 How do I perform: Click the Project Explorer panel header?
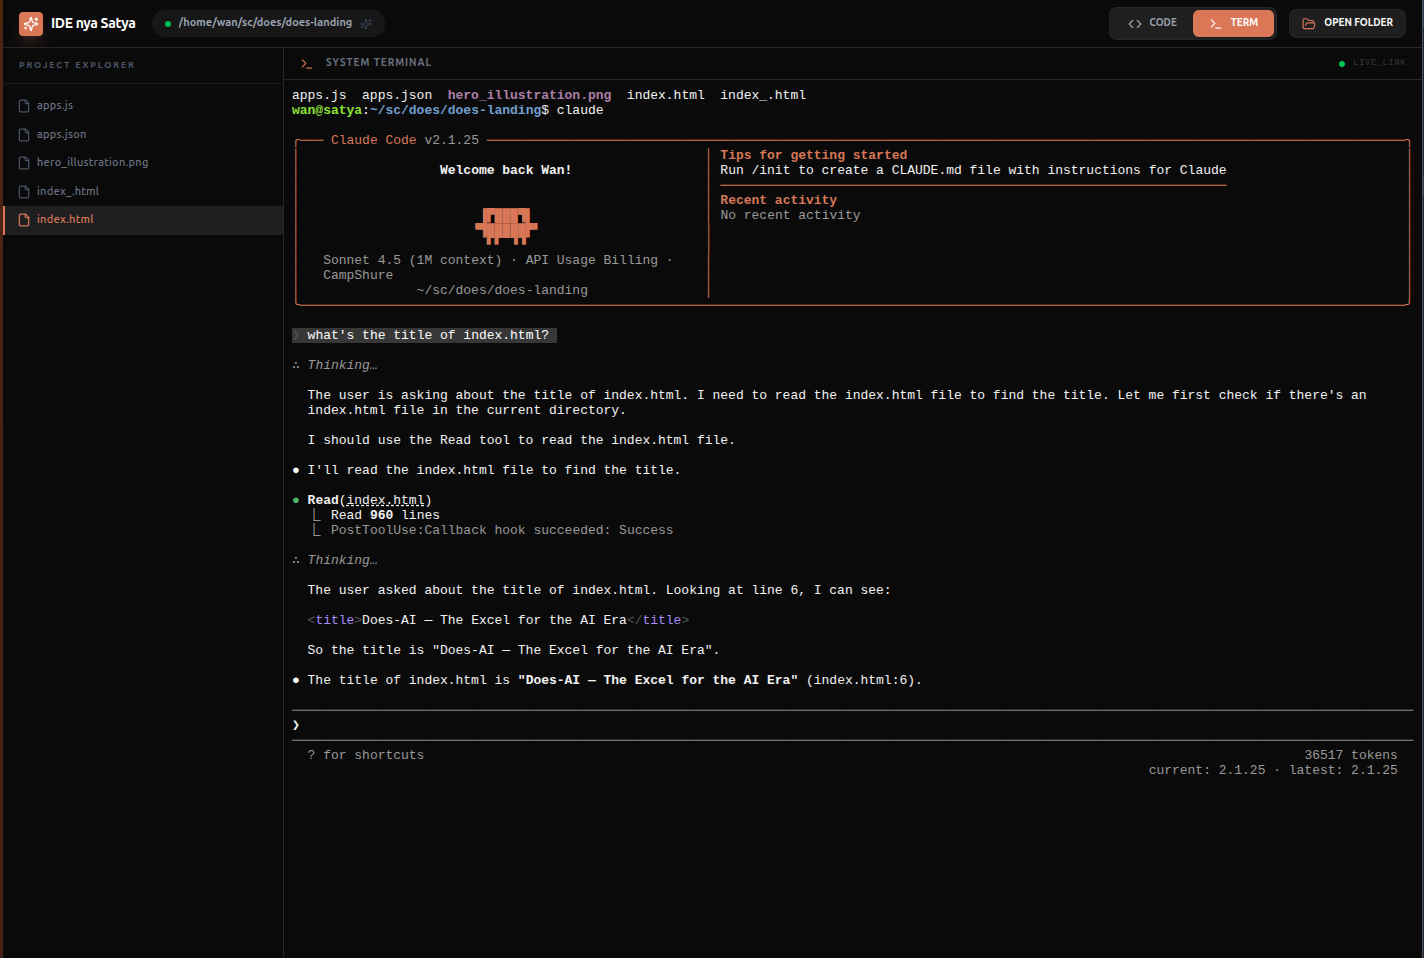point(77,65)
